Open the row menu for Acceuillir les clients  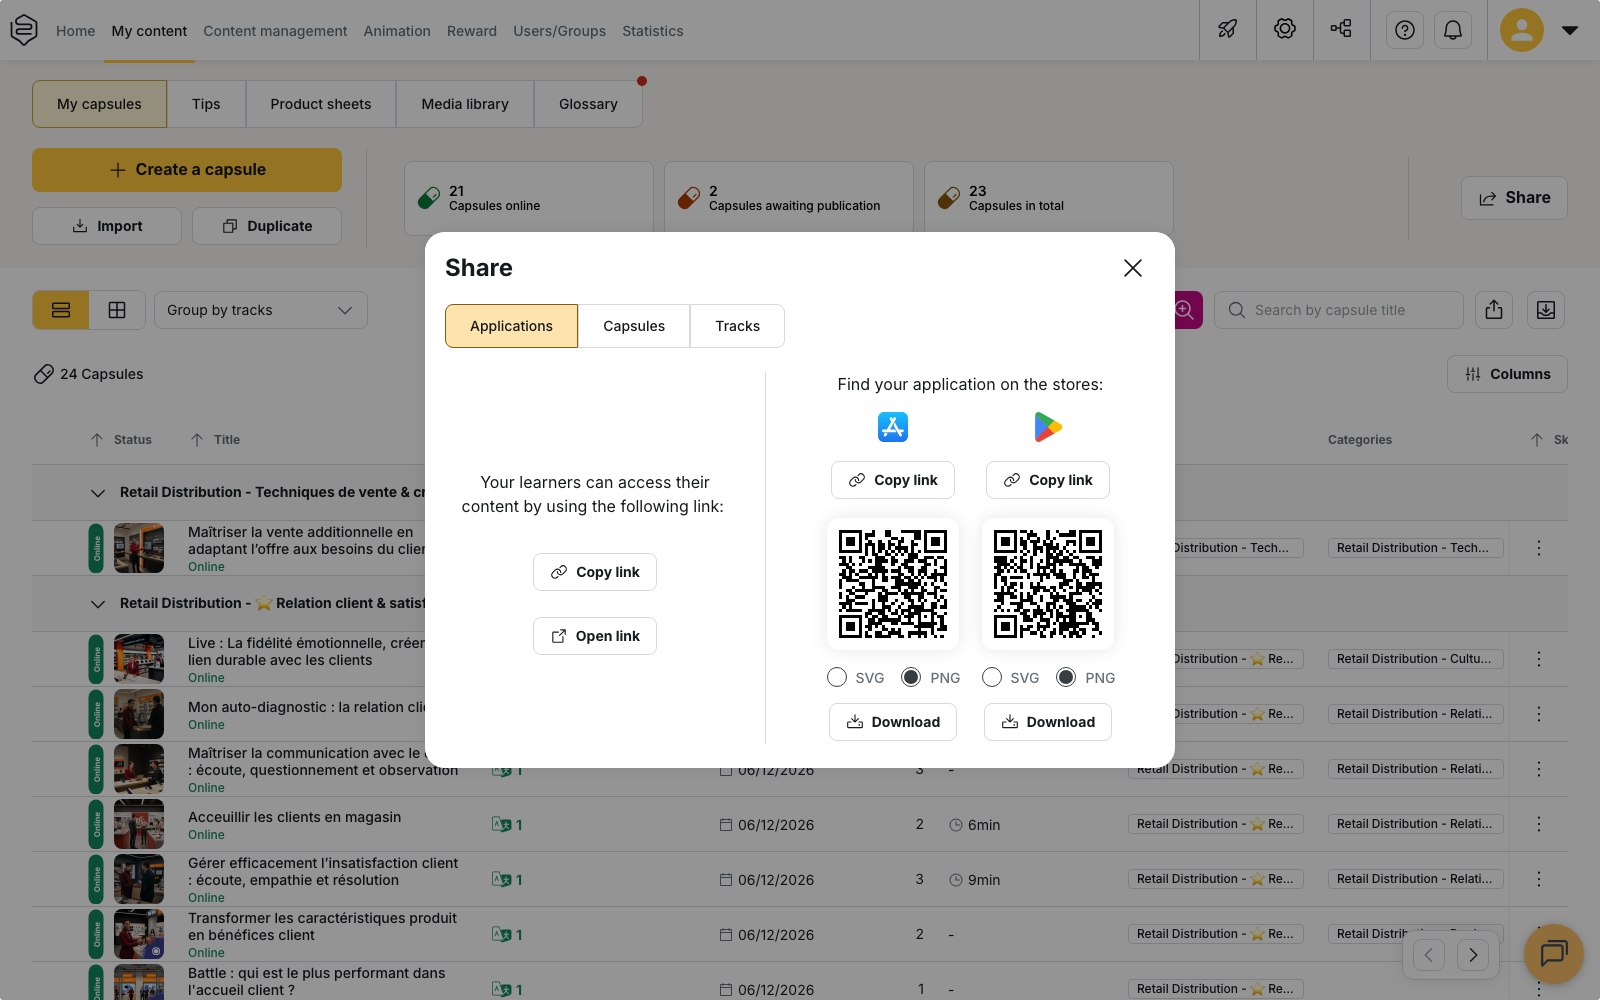tap(1539, 824)
